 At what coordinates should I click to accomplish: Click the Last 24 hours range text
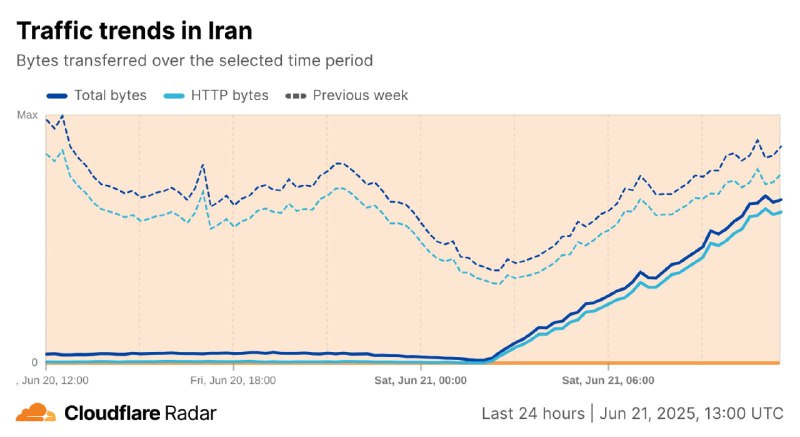pyautogui.click(x=533, y=413)
